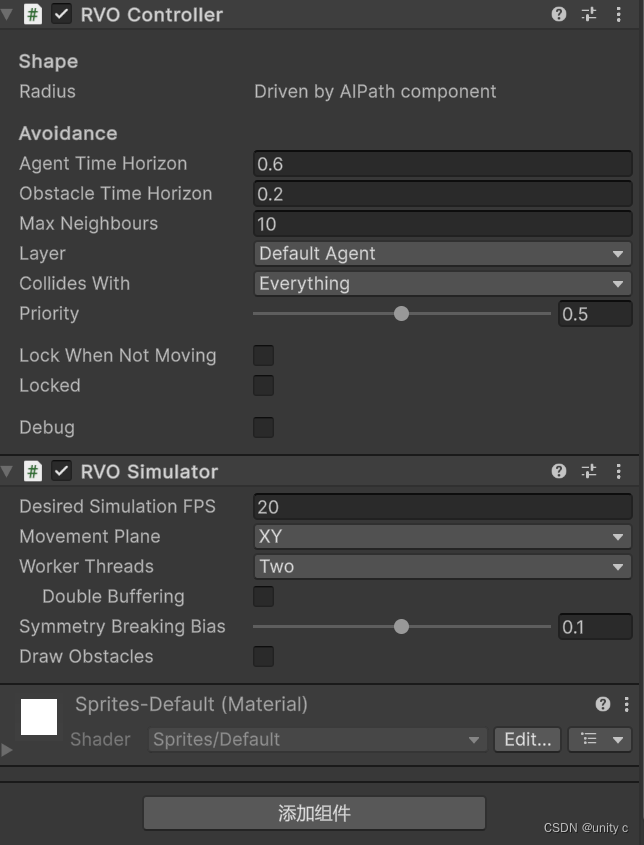Disable the RVO Simulator component checkbox

point(61,471)
